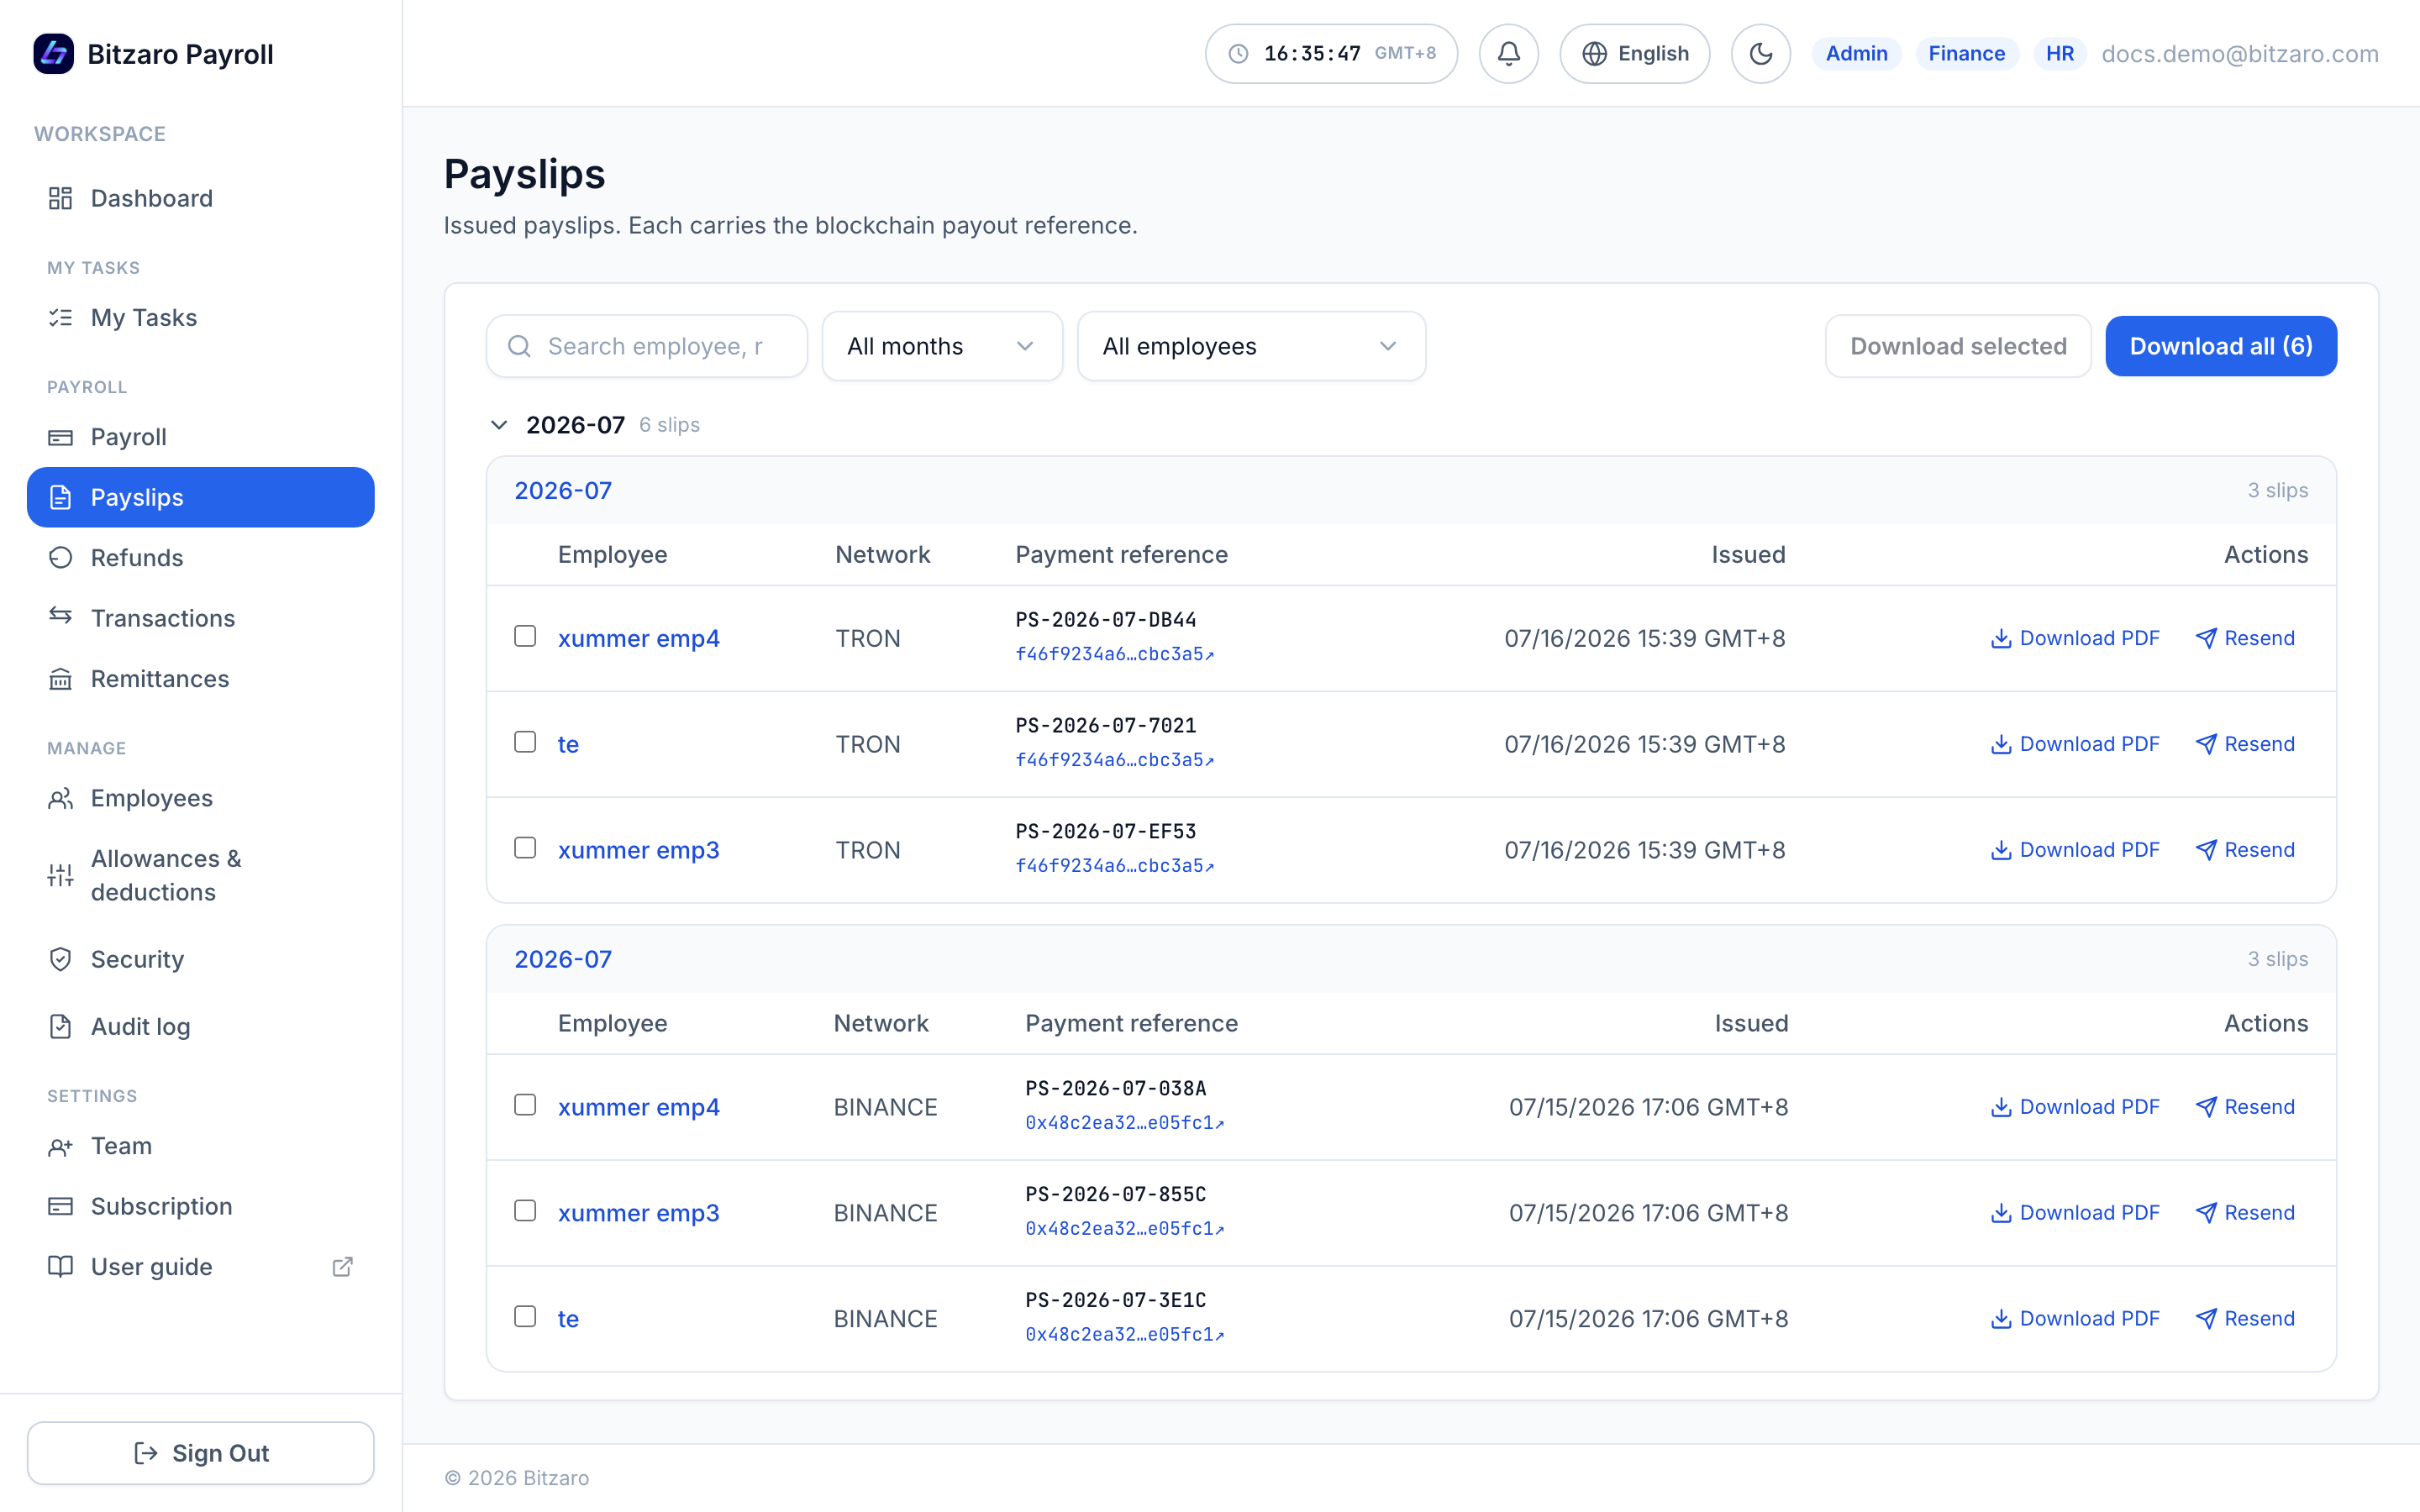Click the HR role badge
Image resolution: width=2420 pixels, height=1512 pixels.
tap(2059, 54)
